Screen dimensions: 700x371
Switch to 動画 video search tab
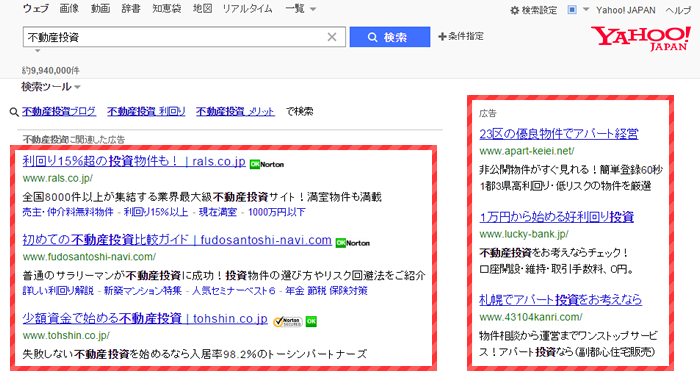(100, 8)
